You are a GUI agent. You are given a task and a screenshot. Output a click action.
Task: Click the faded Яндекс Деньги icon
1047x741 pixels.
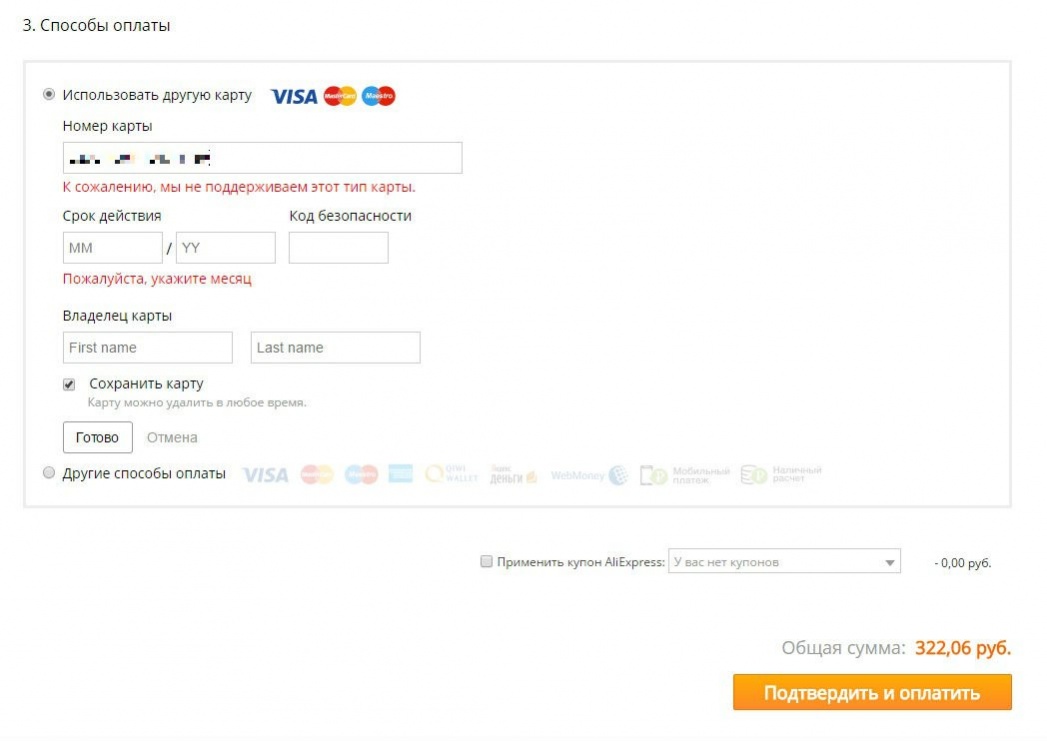(513, 474)
